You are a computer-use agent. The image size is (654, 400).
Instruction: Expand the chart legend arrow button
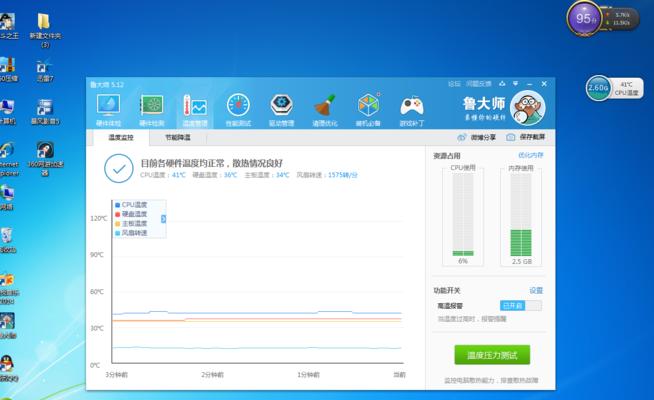pyautogui.click(x=164, y=219)
